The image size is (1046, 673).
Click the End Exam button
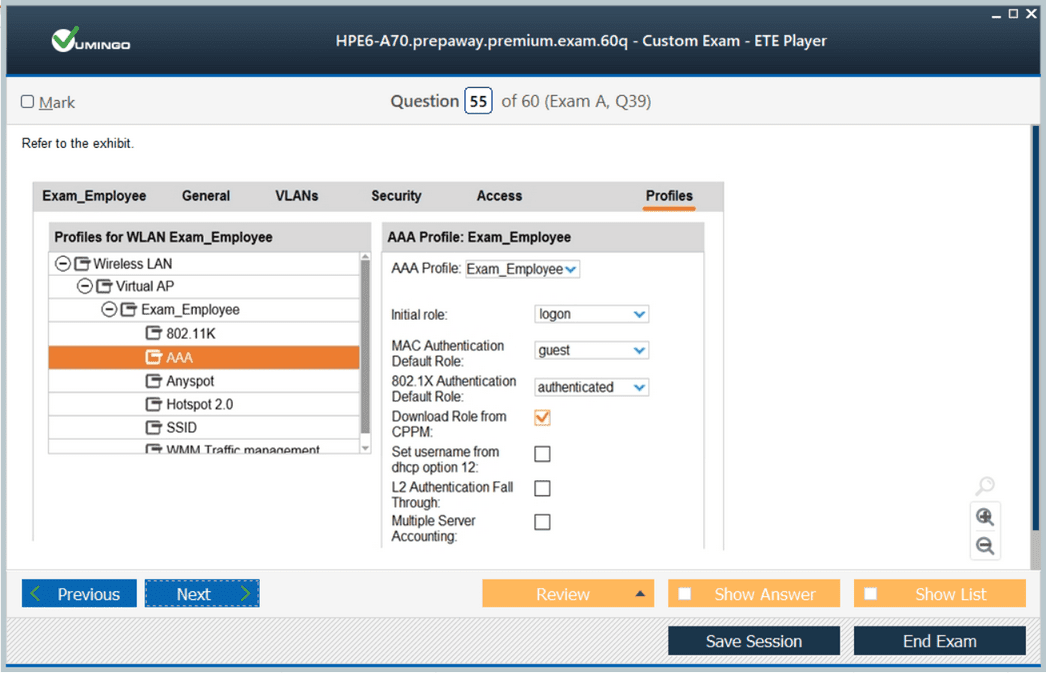point(939,641)
